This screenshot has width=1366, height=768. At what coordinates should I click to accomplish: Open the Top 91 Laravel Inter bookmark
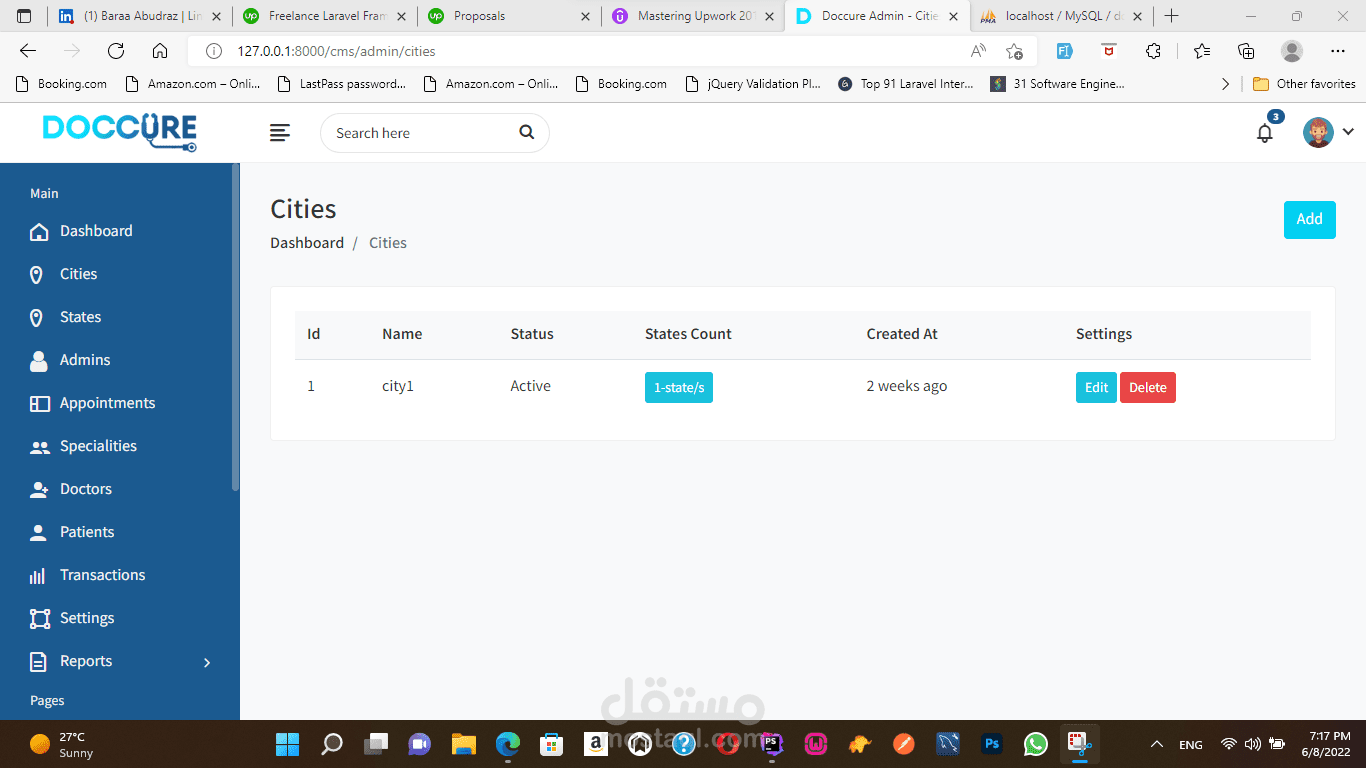point(905,84)
